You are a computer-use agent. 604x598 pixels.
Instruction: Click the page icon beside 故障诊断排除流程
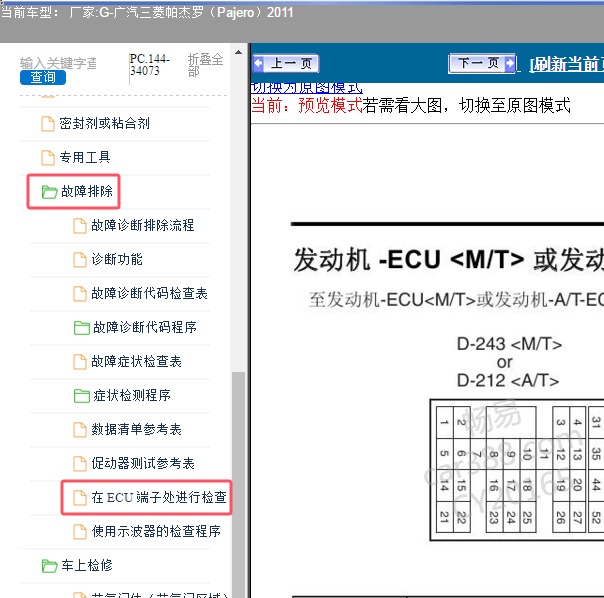(x=80, y=226)
